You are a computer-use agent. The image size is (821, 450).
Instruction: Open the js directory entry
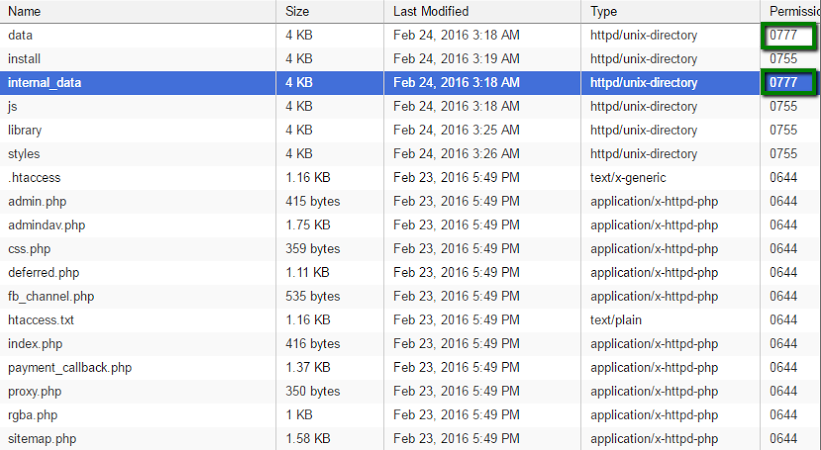pos(13,106)
